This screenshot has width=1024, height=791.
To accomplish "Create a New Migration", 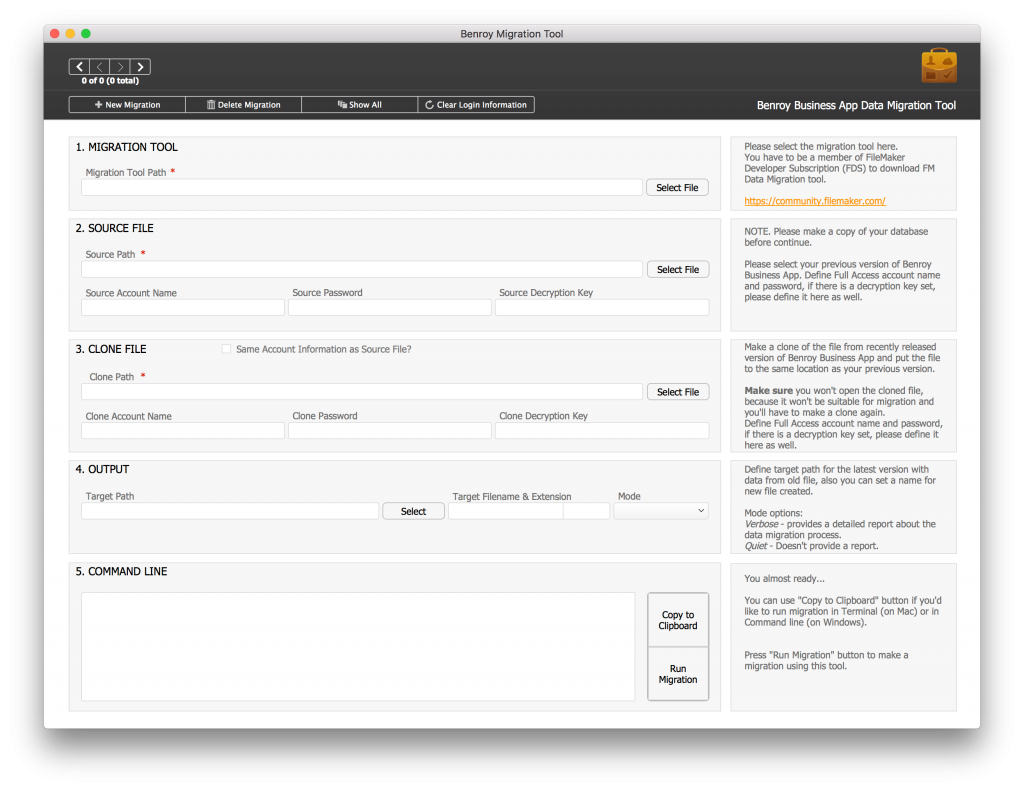I will coord(127,105).
